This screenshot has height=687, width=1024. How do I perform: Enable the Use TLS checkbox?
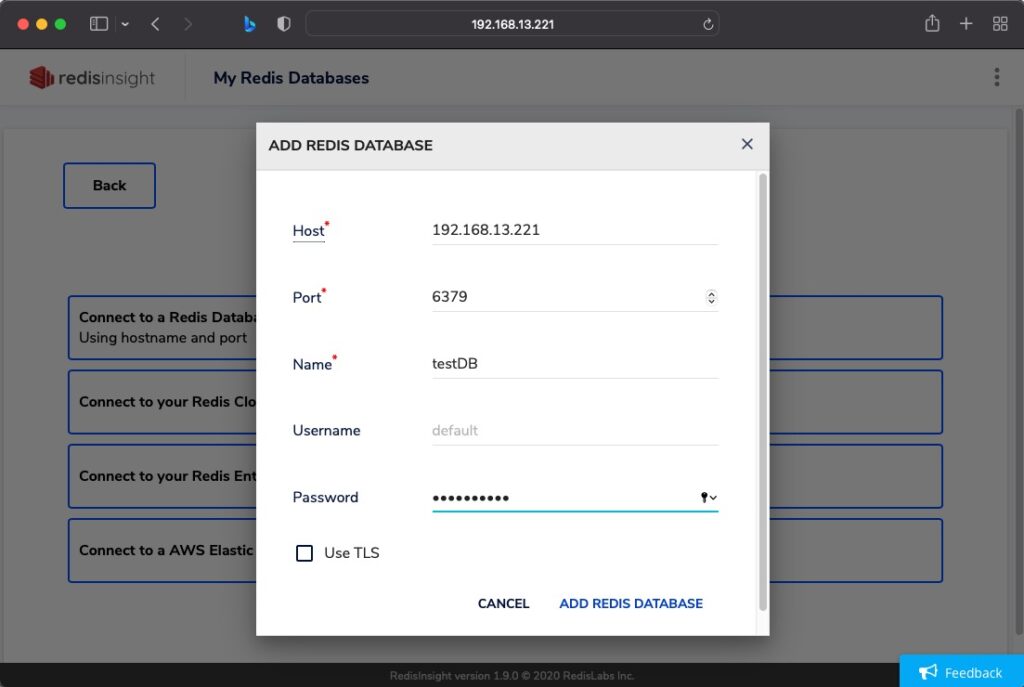coord(304,553)
